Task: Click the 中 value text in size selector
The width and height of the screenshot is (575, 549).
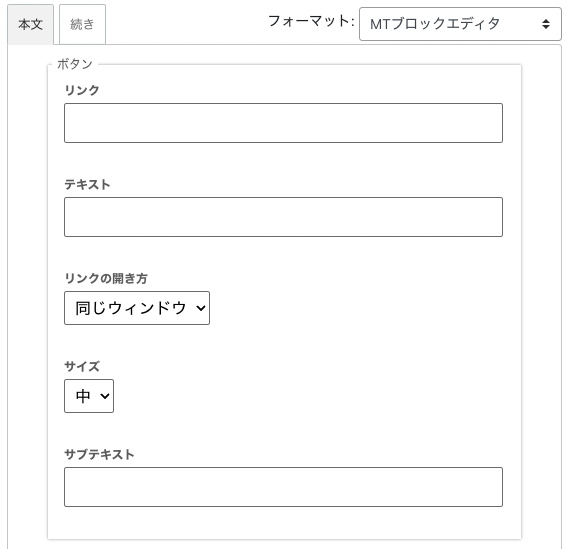Action: point(83,396)
